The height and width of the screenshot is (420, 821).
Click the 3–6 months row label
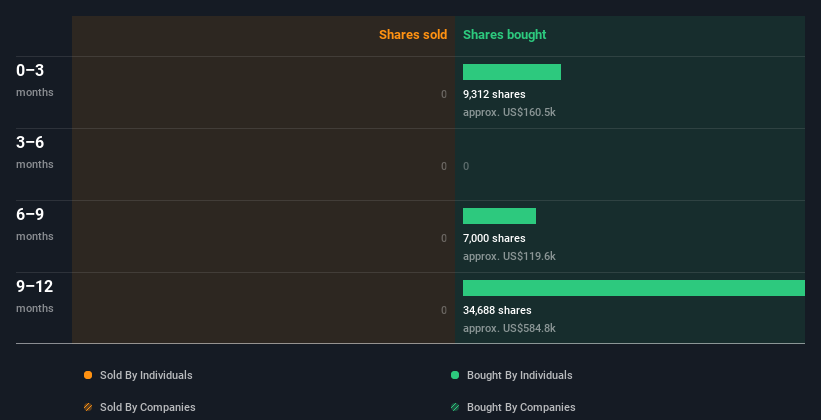(x=35, y=152)
